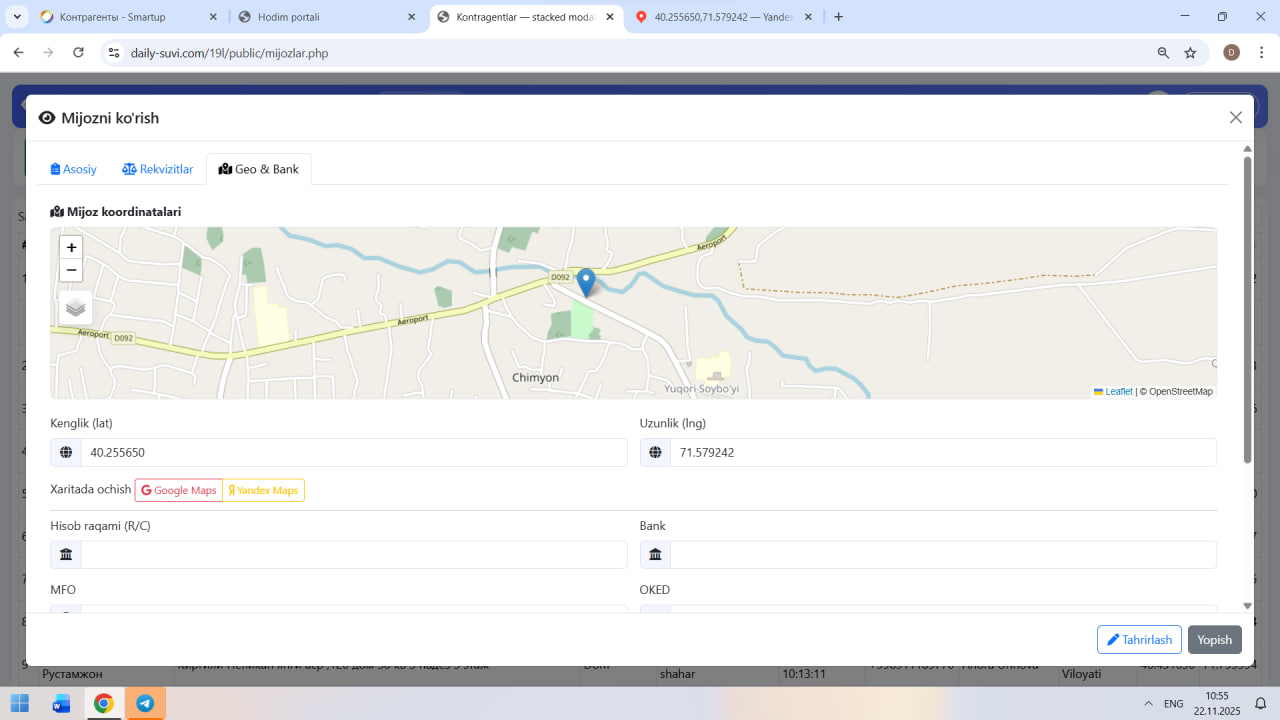Zoom in on the map with plus button
This screenshot has width=1280, height=720.
point(71,248)
